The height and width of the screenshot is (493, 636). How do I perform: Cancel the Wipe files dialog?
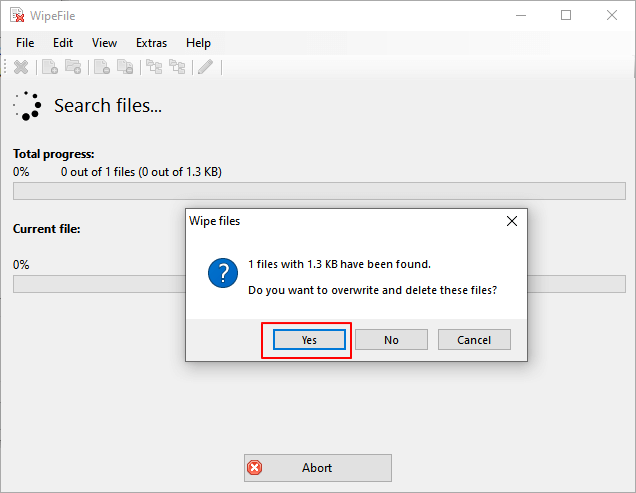click(x=474, y=340)
